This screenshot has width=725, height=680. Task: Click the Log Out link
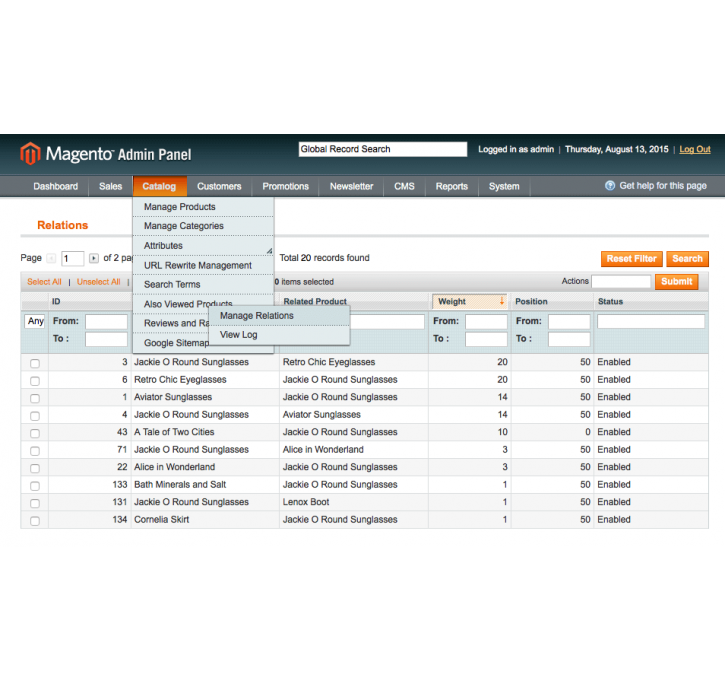click(694, 149)
